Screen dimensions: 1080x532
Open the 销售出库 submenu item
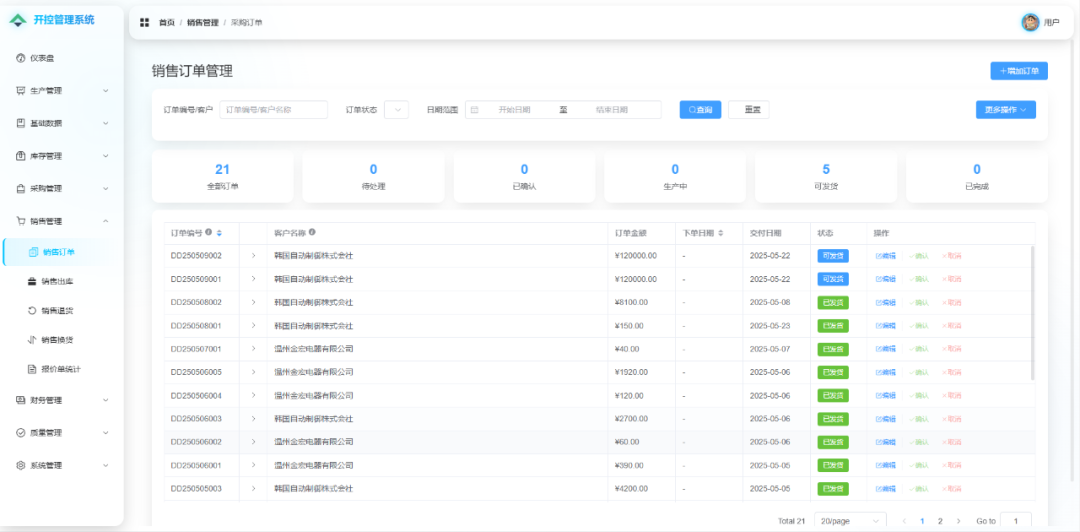(x=62, y=281)
